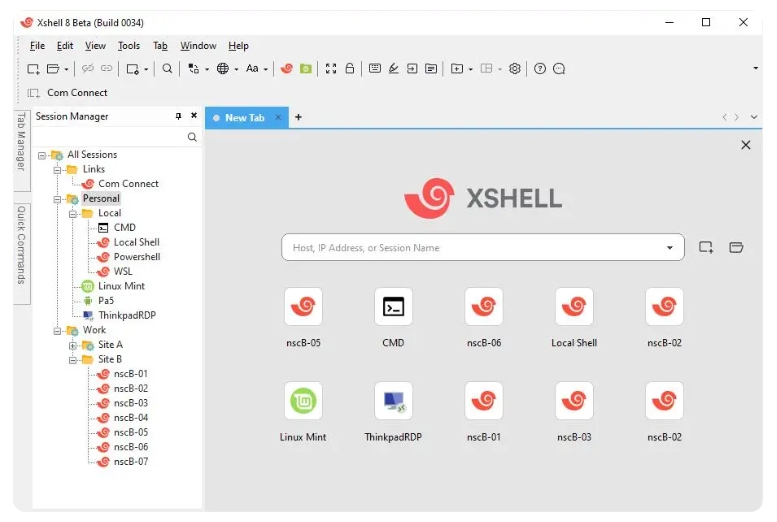This screenshot has width=777, height=522.
Task: Open the Tools menu
Action: [x=129, y=46]
